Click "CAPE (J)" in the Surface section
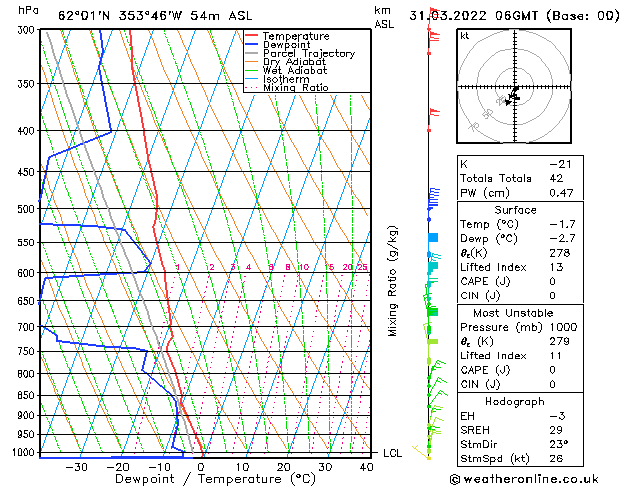Viewport: 629px width, 486px height. (x=485, y=281)
